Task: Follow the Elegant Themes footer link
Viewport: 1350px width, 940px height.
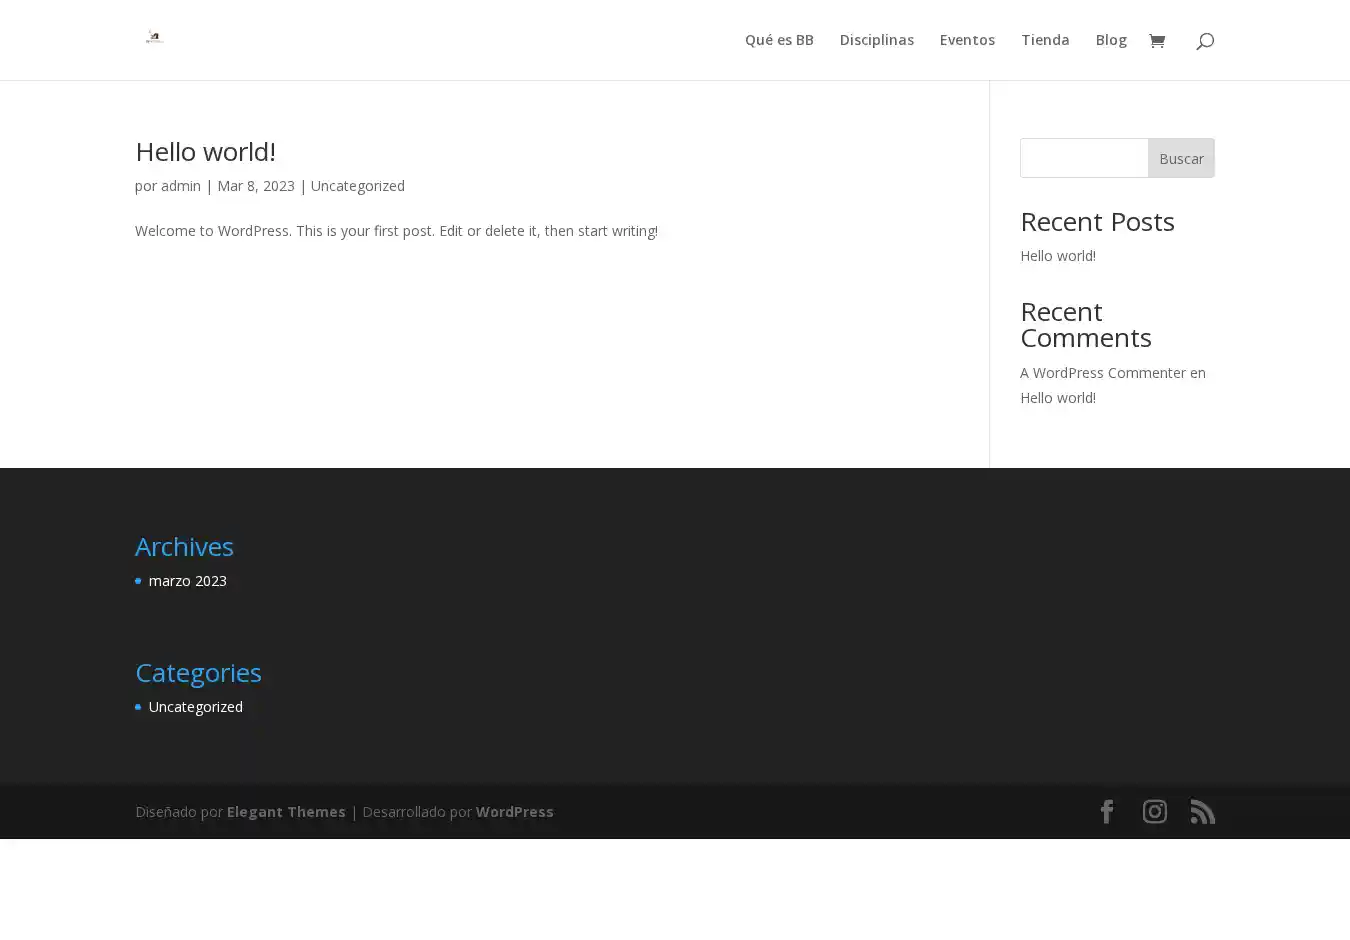Action: tap(285, 812)
